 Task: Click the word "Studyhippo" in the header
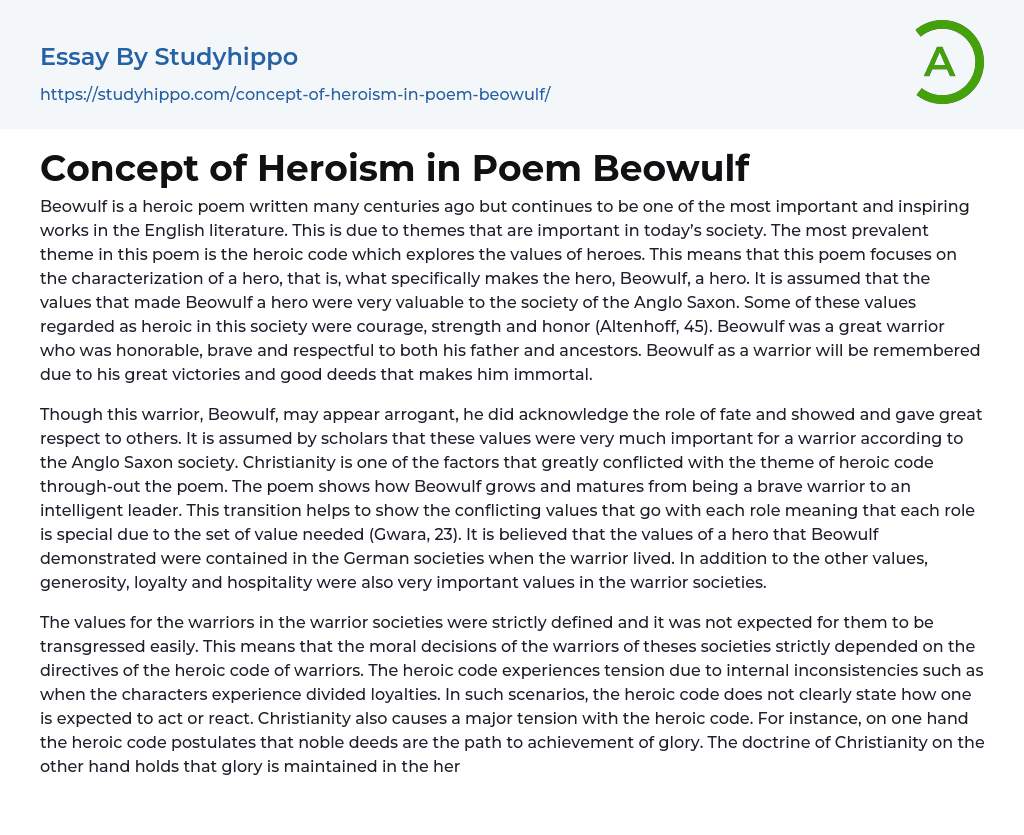tap(226, 57)
